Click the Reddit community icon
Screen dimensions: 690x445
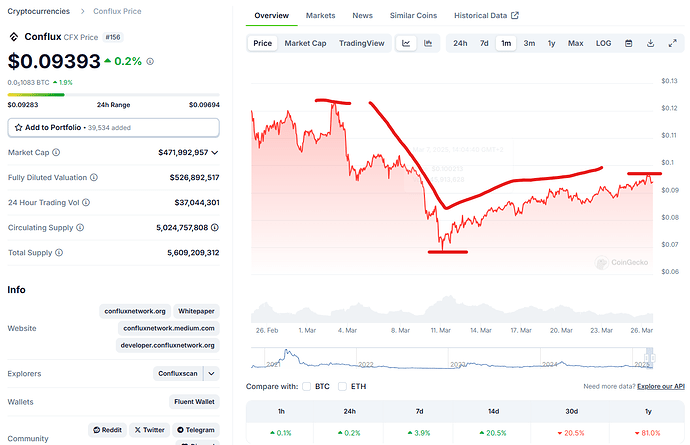[97, 430]
